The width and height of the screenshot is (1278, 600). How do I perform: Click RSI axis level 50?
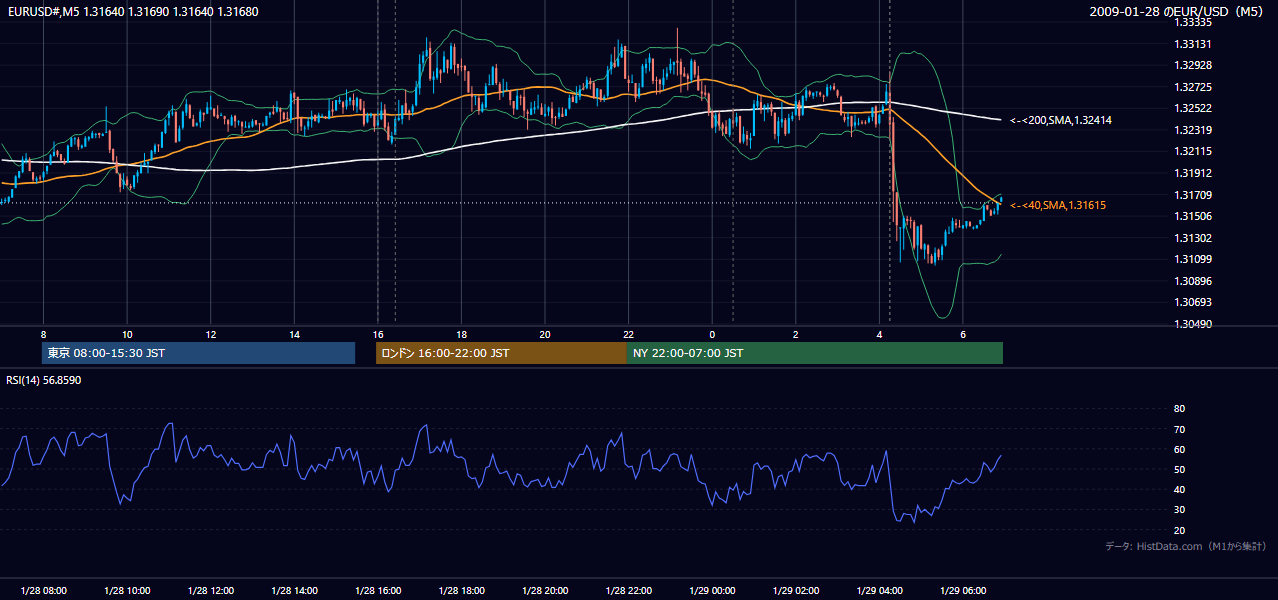click(1179, 469)
